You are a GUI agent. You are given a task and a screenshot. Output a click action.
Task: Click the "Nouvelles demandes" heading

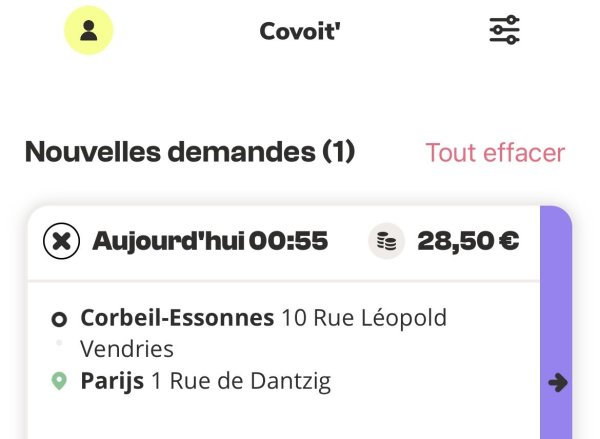(x=169, y=153)
